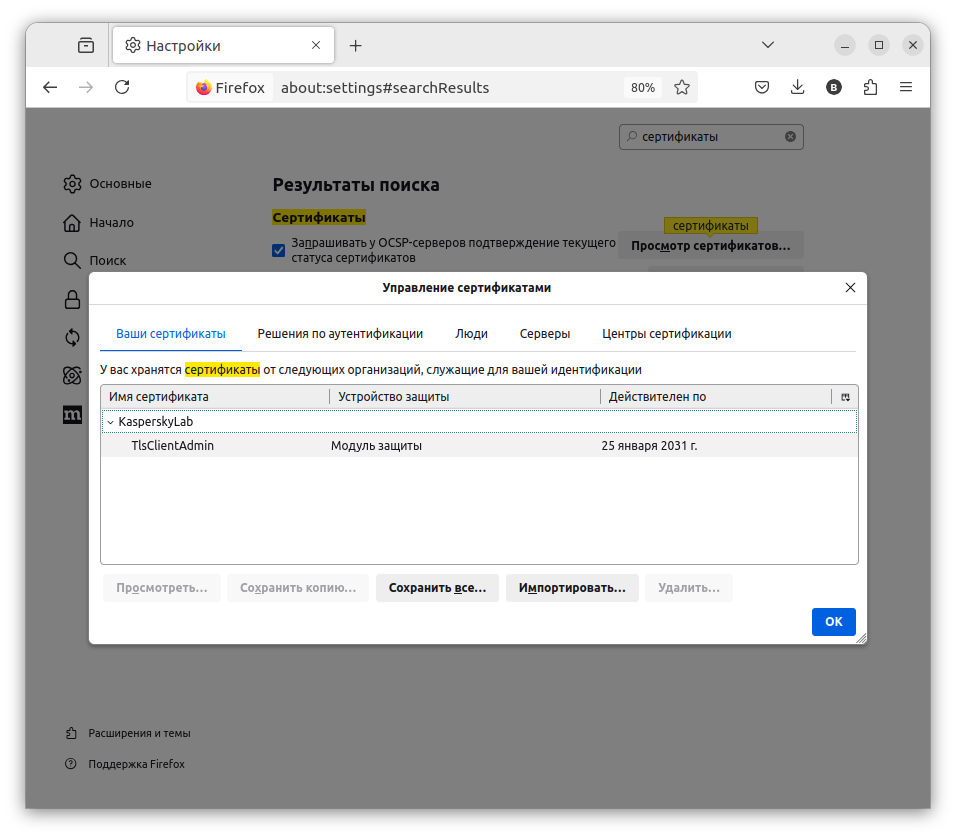Sort by Имя сертификата column
The height and width of the screenshot is (837, 956).
(x=215, y=397)
